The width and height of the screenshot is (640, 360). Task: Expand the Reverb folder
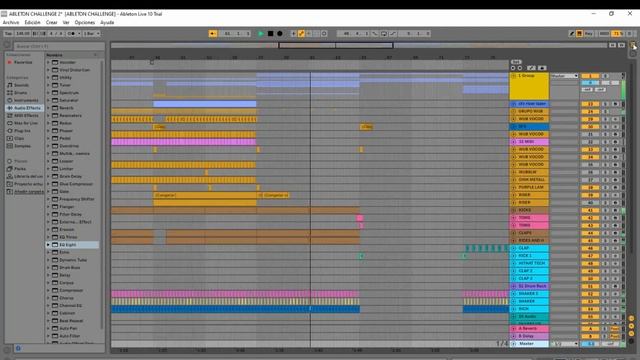coord(48,108)
